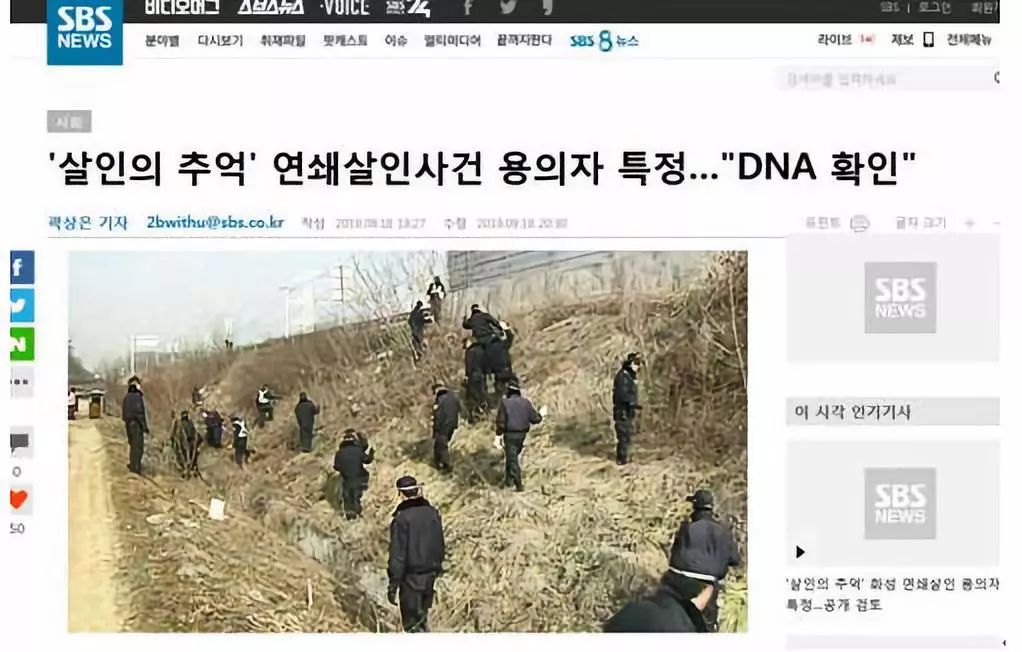
Task: Click the main article photo of searchers
Action: coord(408,441)
